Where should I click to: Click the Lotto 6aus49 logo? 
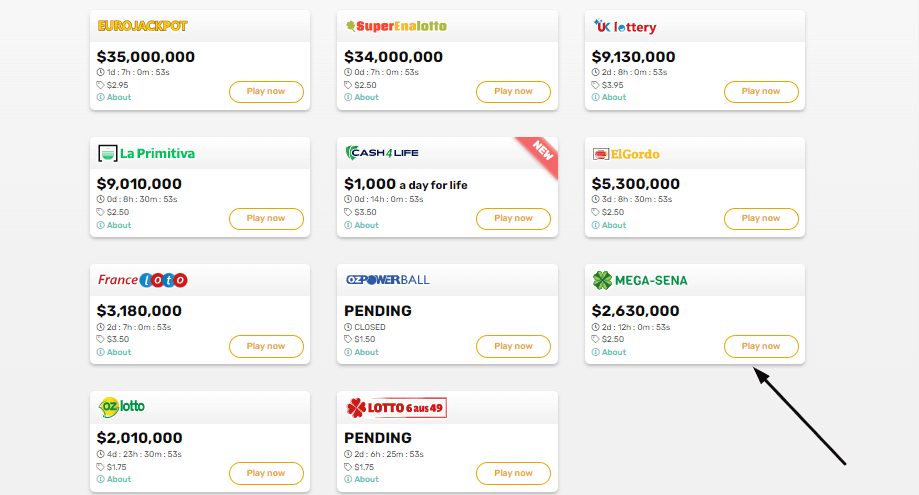pyautogui.click(x=396, y=408)
